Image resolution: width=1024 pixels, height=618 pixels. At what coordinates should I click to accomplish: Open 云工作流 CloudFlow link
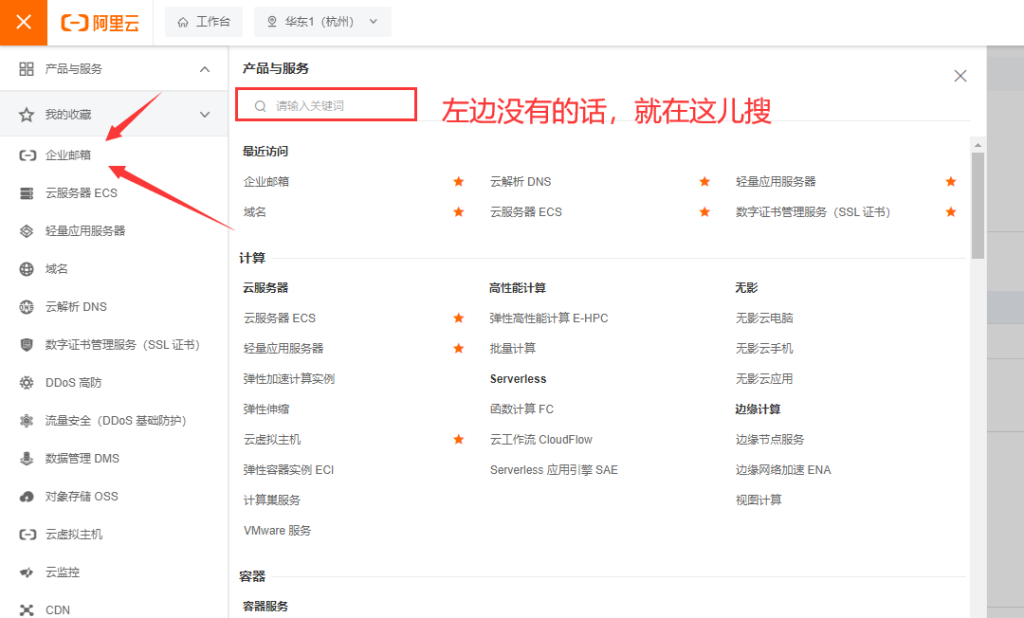541,440
